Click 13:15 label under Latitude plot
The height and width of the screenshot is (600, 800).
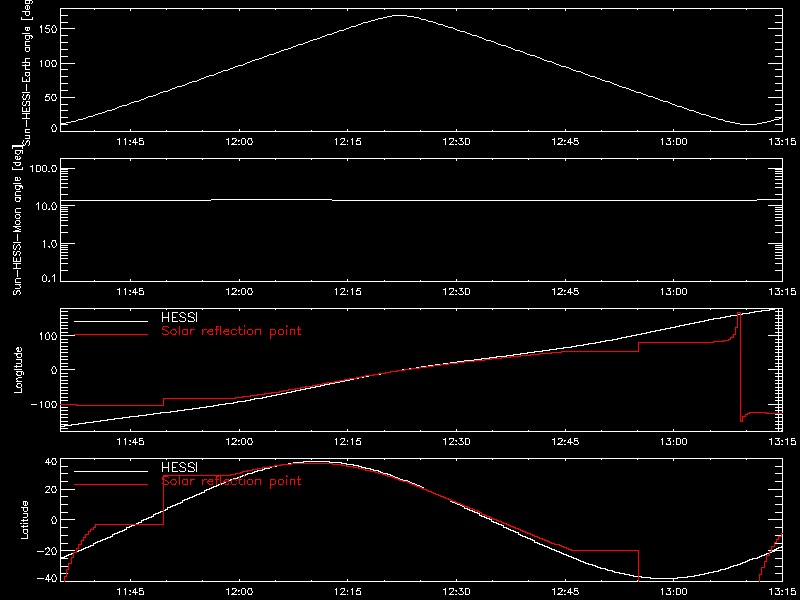tap(782, 592)
